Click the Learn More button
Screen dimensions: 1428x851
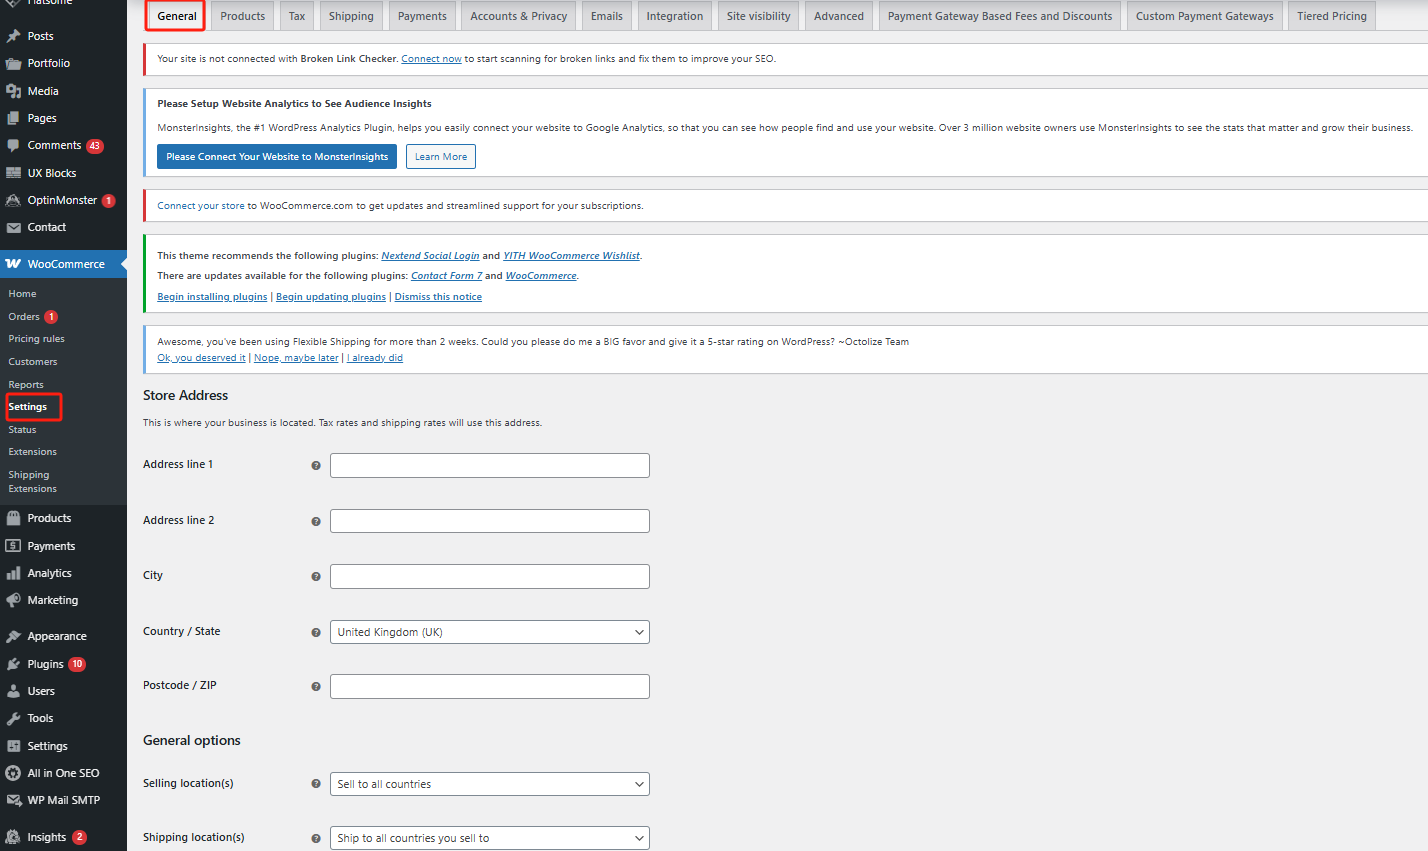440,156
